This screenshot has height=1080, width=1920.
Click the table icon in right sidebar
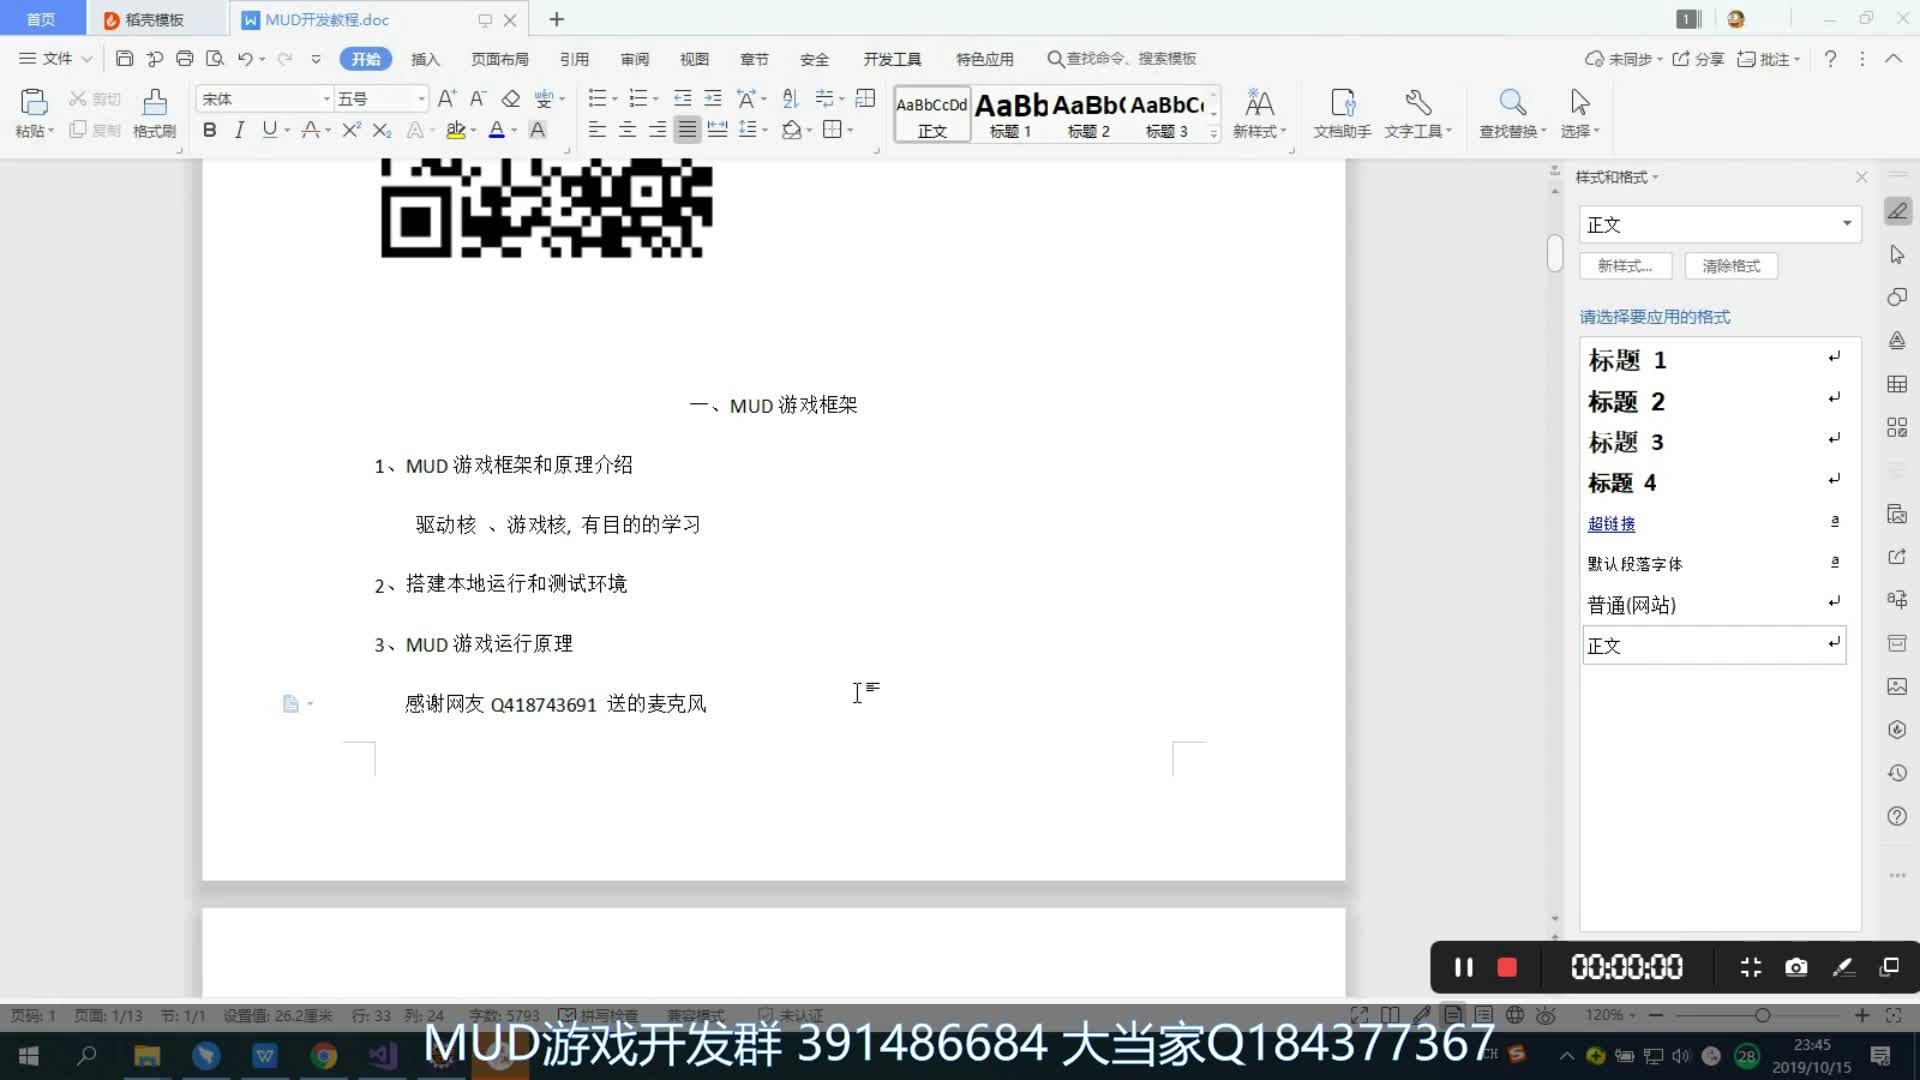[x=1897, y=384]
